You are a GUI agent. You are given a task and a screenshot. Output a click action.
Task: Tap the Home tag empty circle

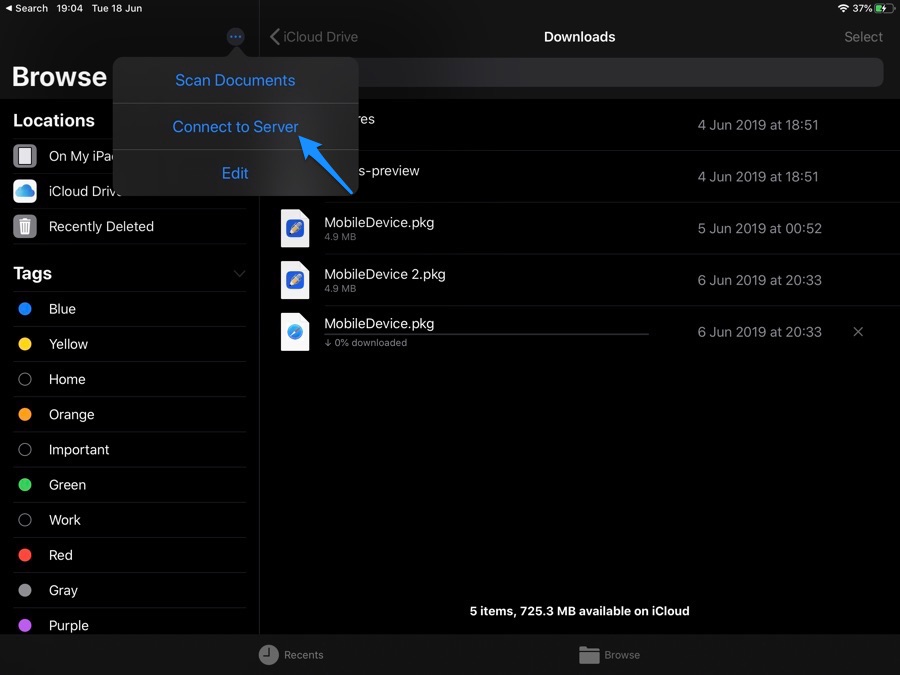click(25, 379)
